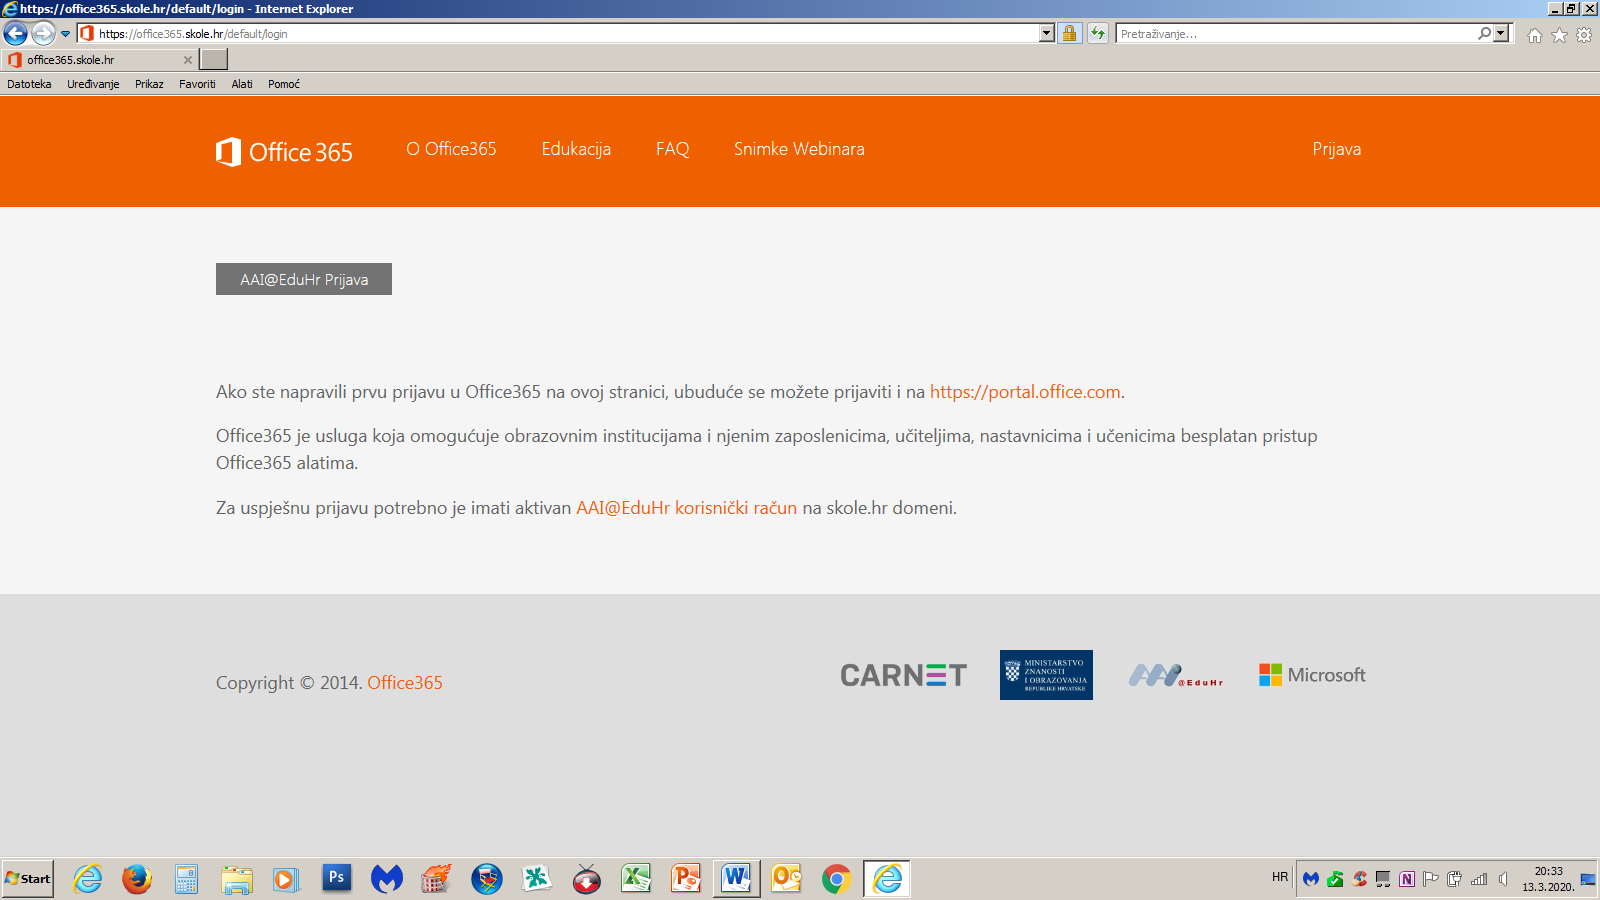Image resolution: width=1600 pixels, height=900 pixels.
Task: Launch Chrome from the taskbar
Action: [837, 879]
